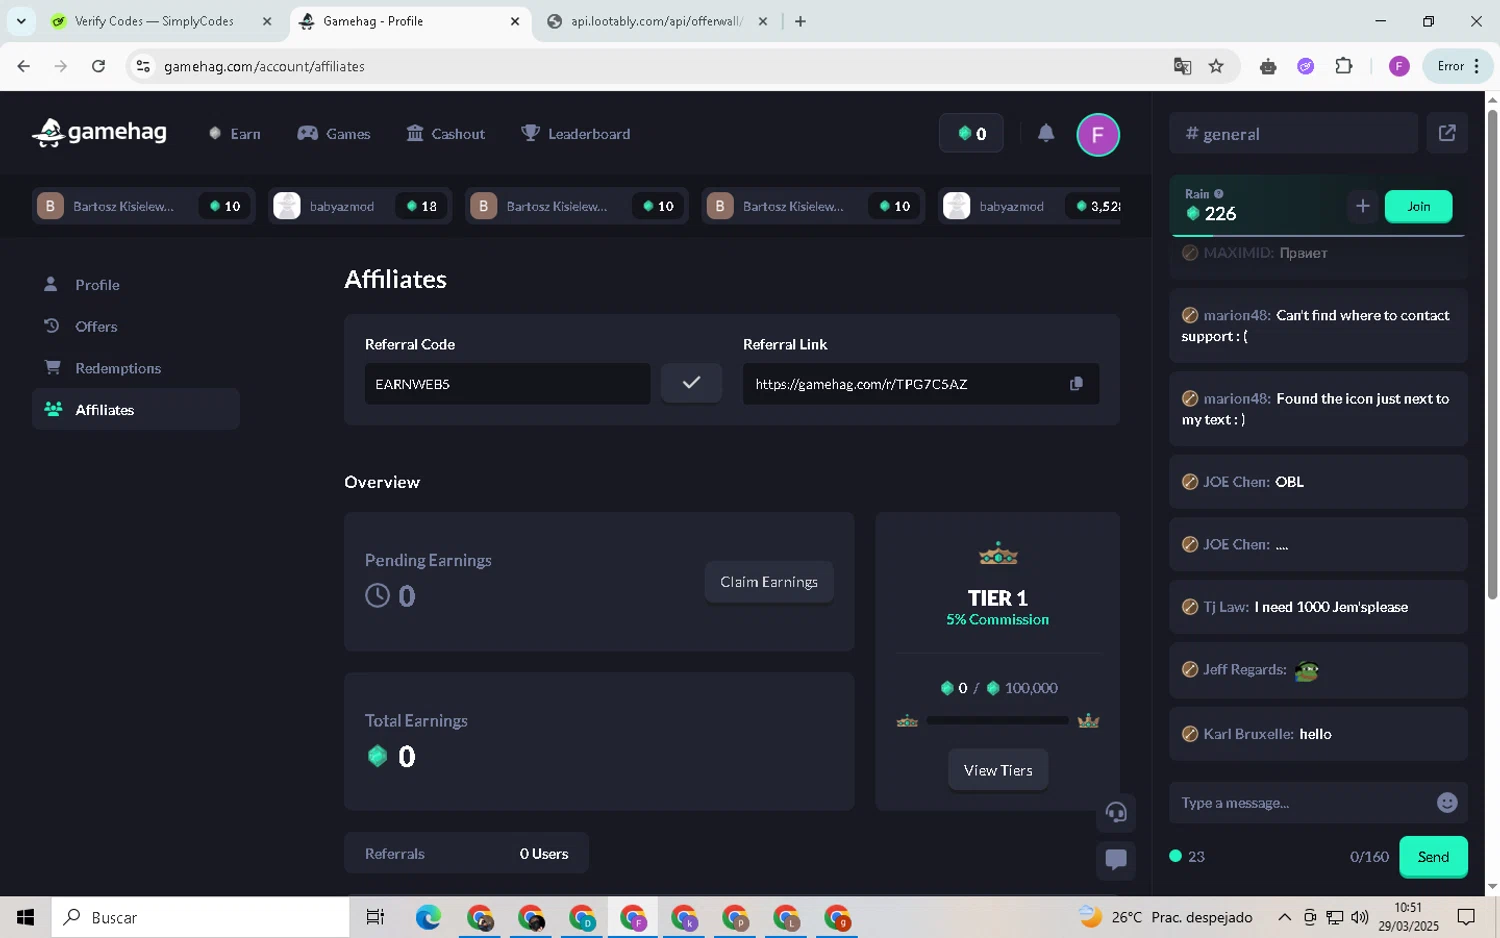Open the Cashout page
Image resolution: width=1500 pixels, height=938 pixels.
tap(446, 134)
